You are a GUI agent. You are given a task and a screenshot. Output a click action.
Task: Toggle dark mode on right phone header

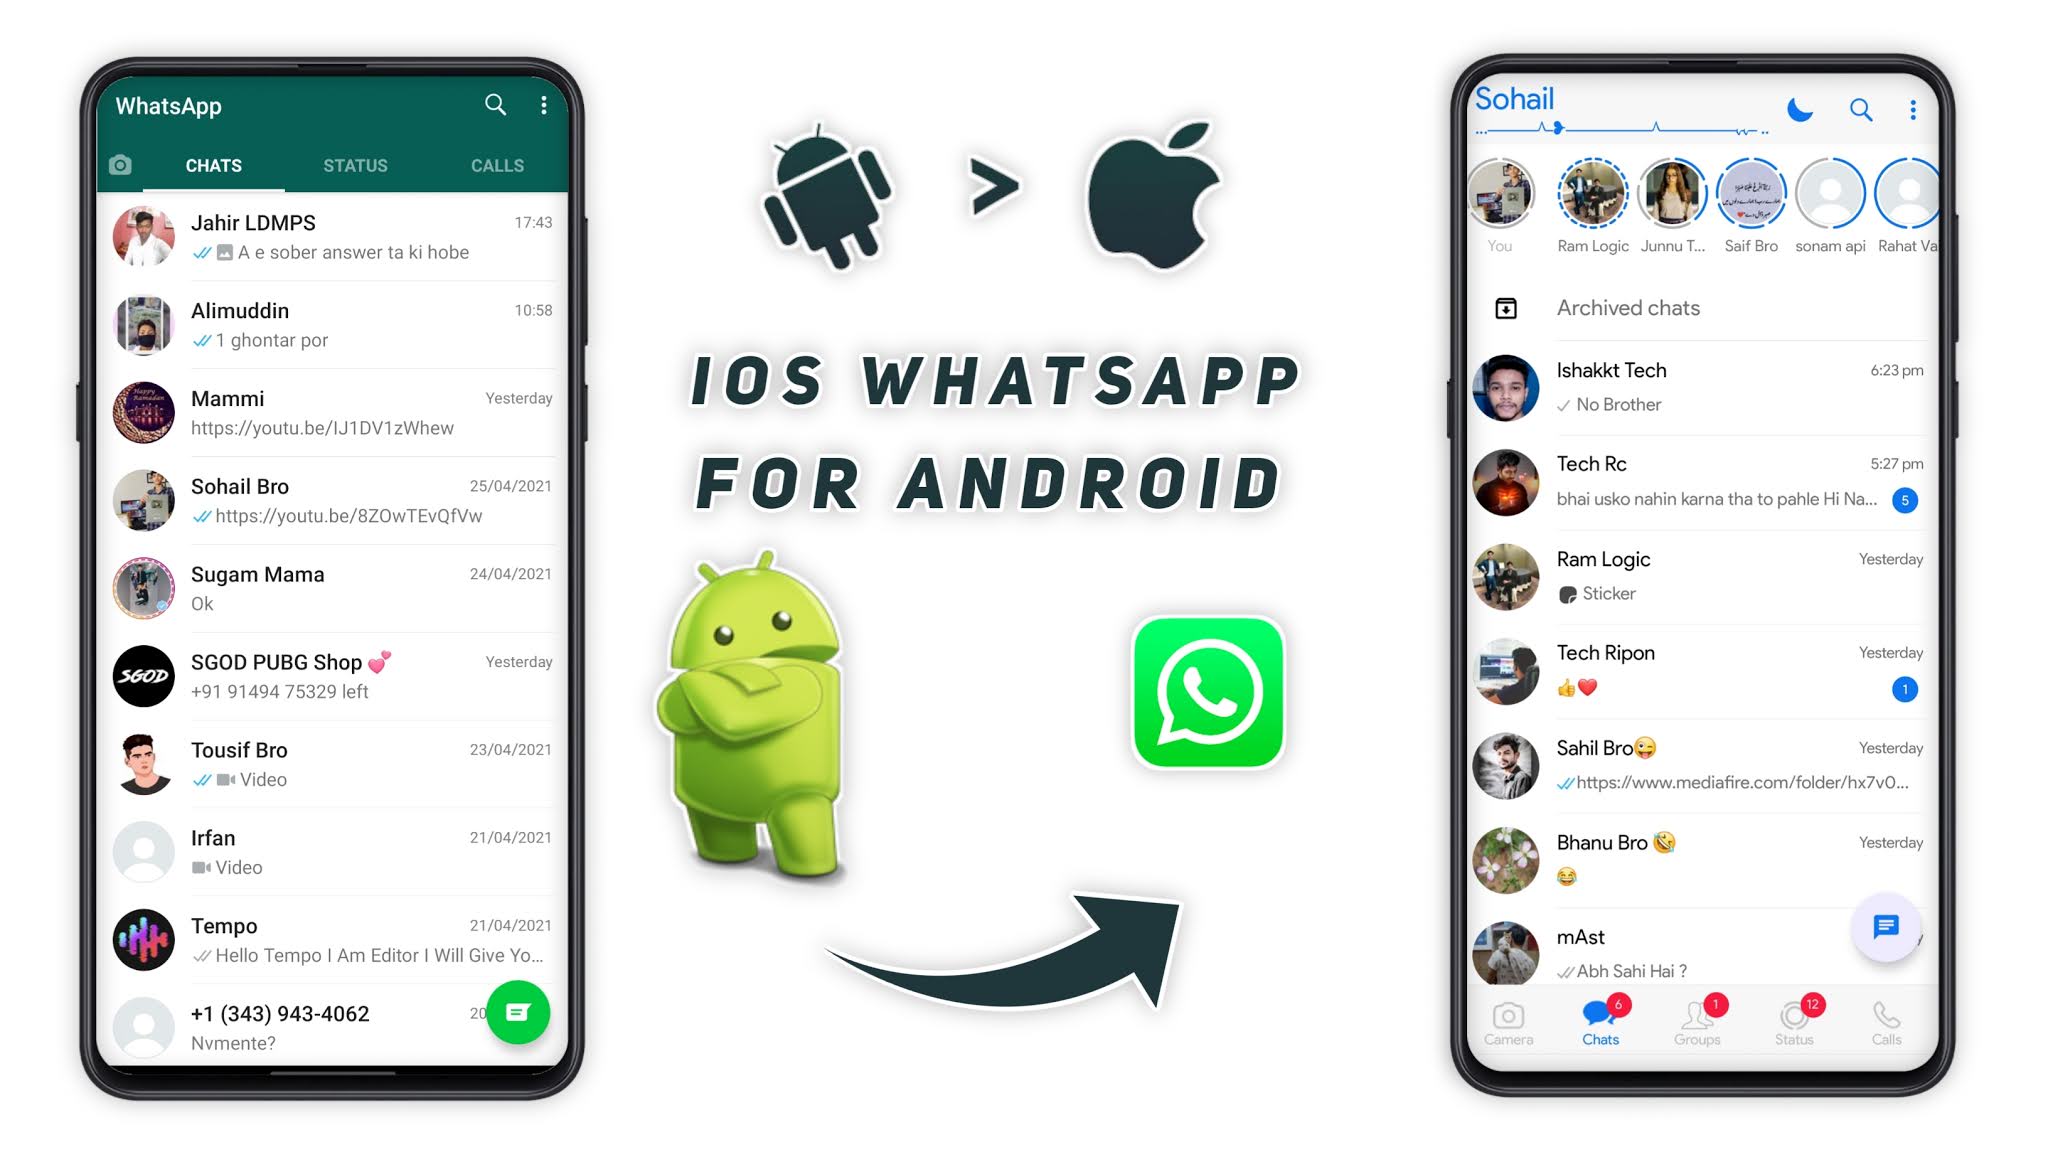1799,96
